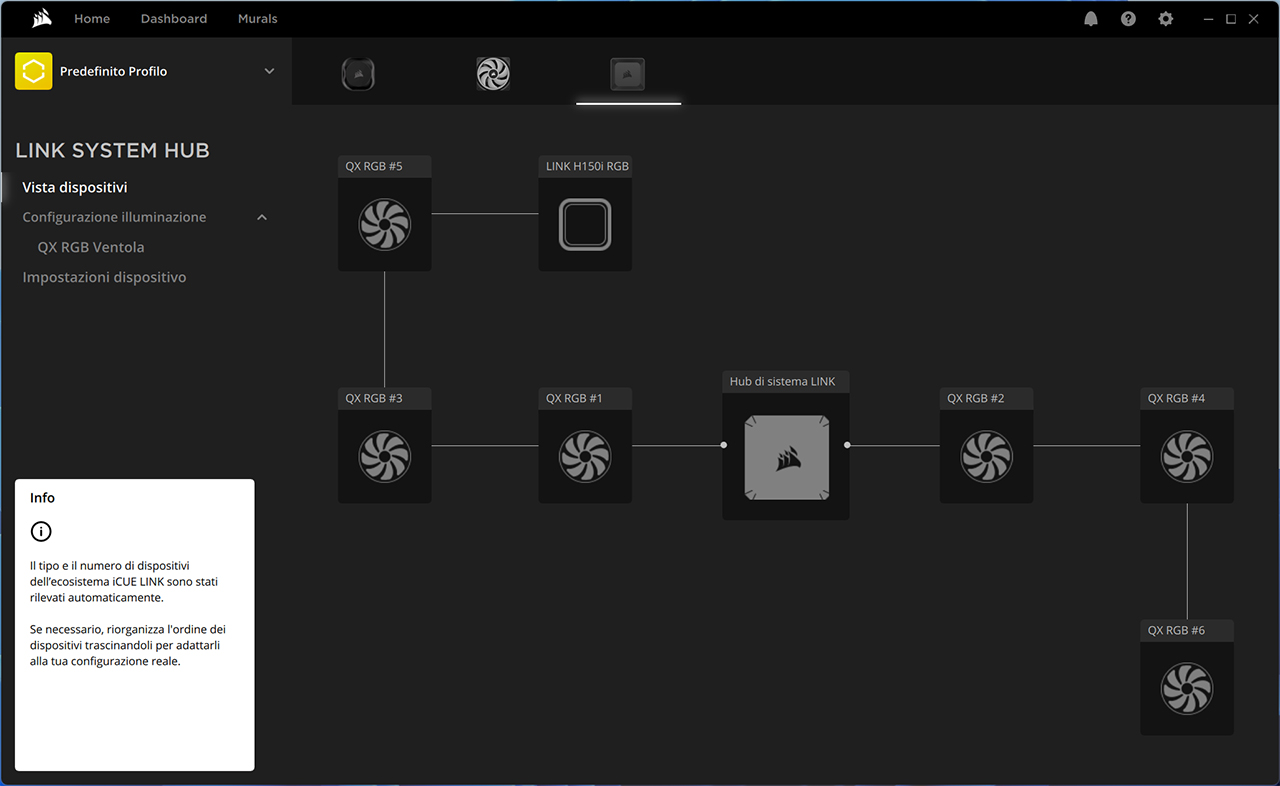Image resolution: width=1280 pixels, height=786 pixels.
Task: Open iCUE settings gear
Action: click(x=1166, y=19)
